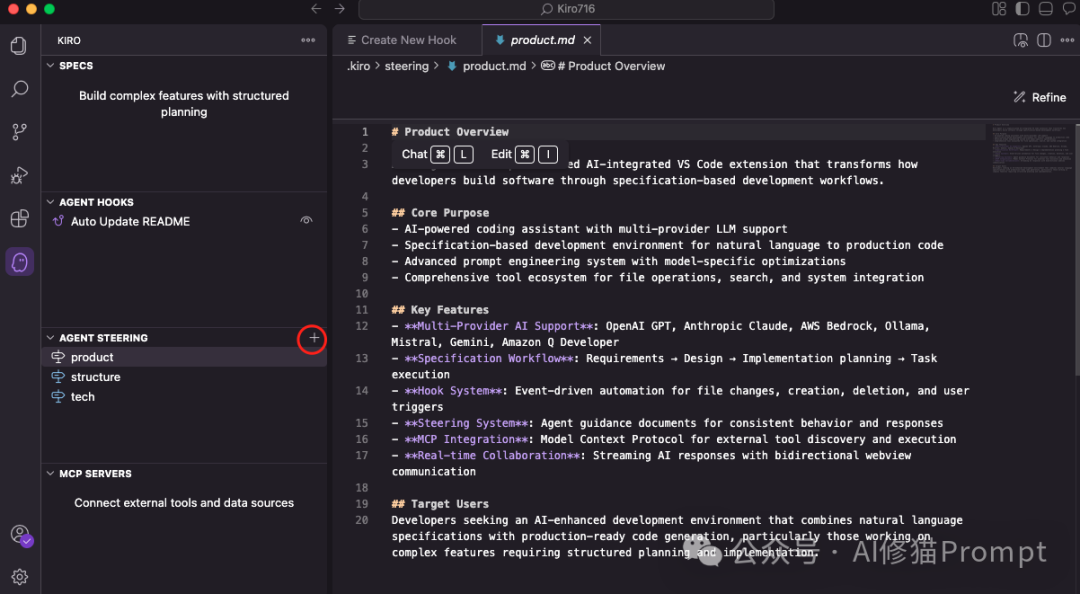Image resolution: width=1080 pixels, height=594 pixels.
Task: Open the Search view in activity bar
Action: [x=19, y=89]
